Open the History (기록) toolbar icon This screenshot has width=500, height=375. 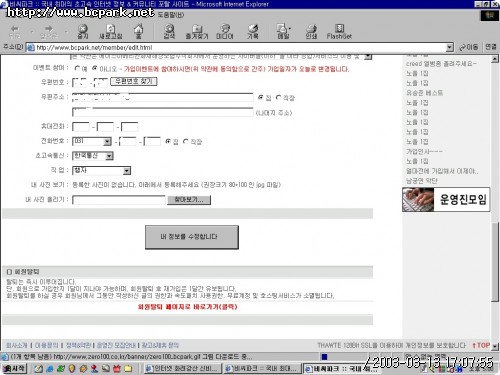(x=253, y=31)
